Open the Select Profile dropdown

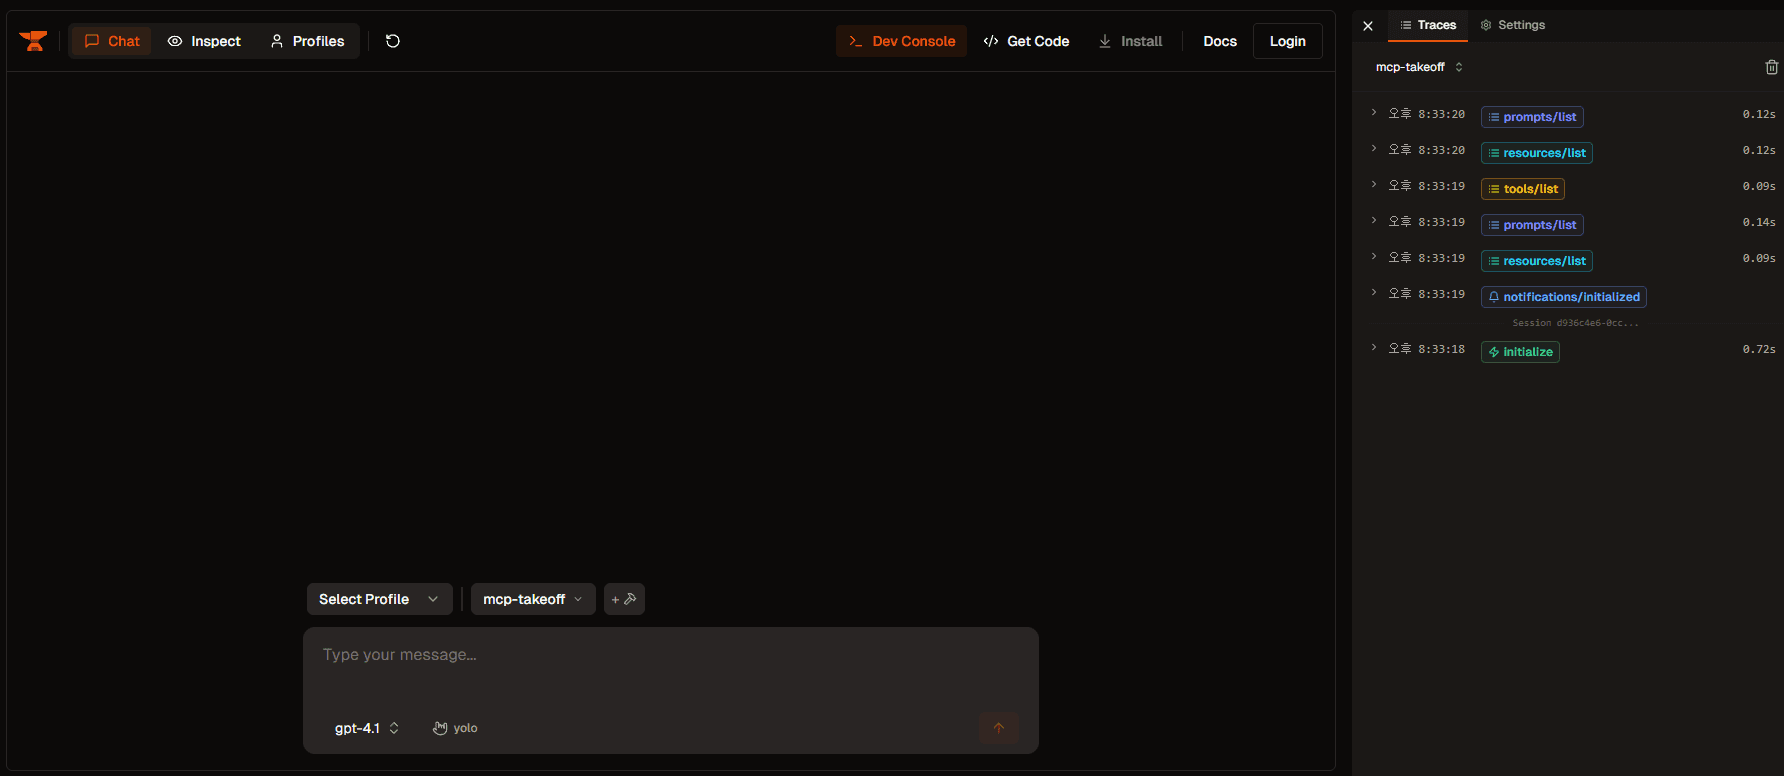point(379,599)
